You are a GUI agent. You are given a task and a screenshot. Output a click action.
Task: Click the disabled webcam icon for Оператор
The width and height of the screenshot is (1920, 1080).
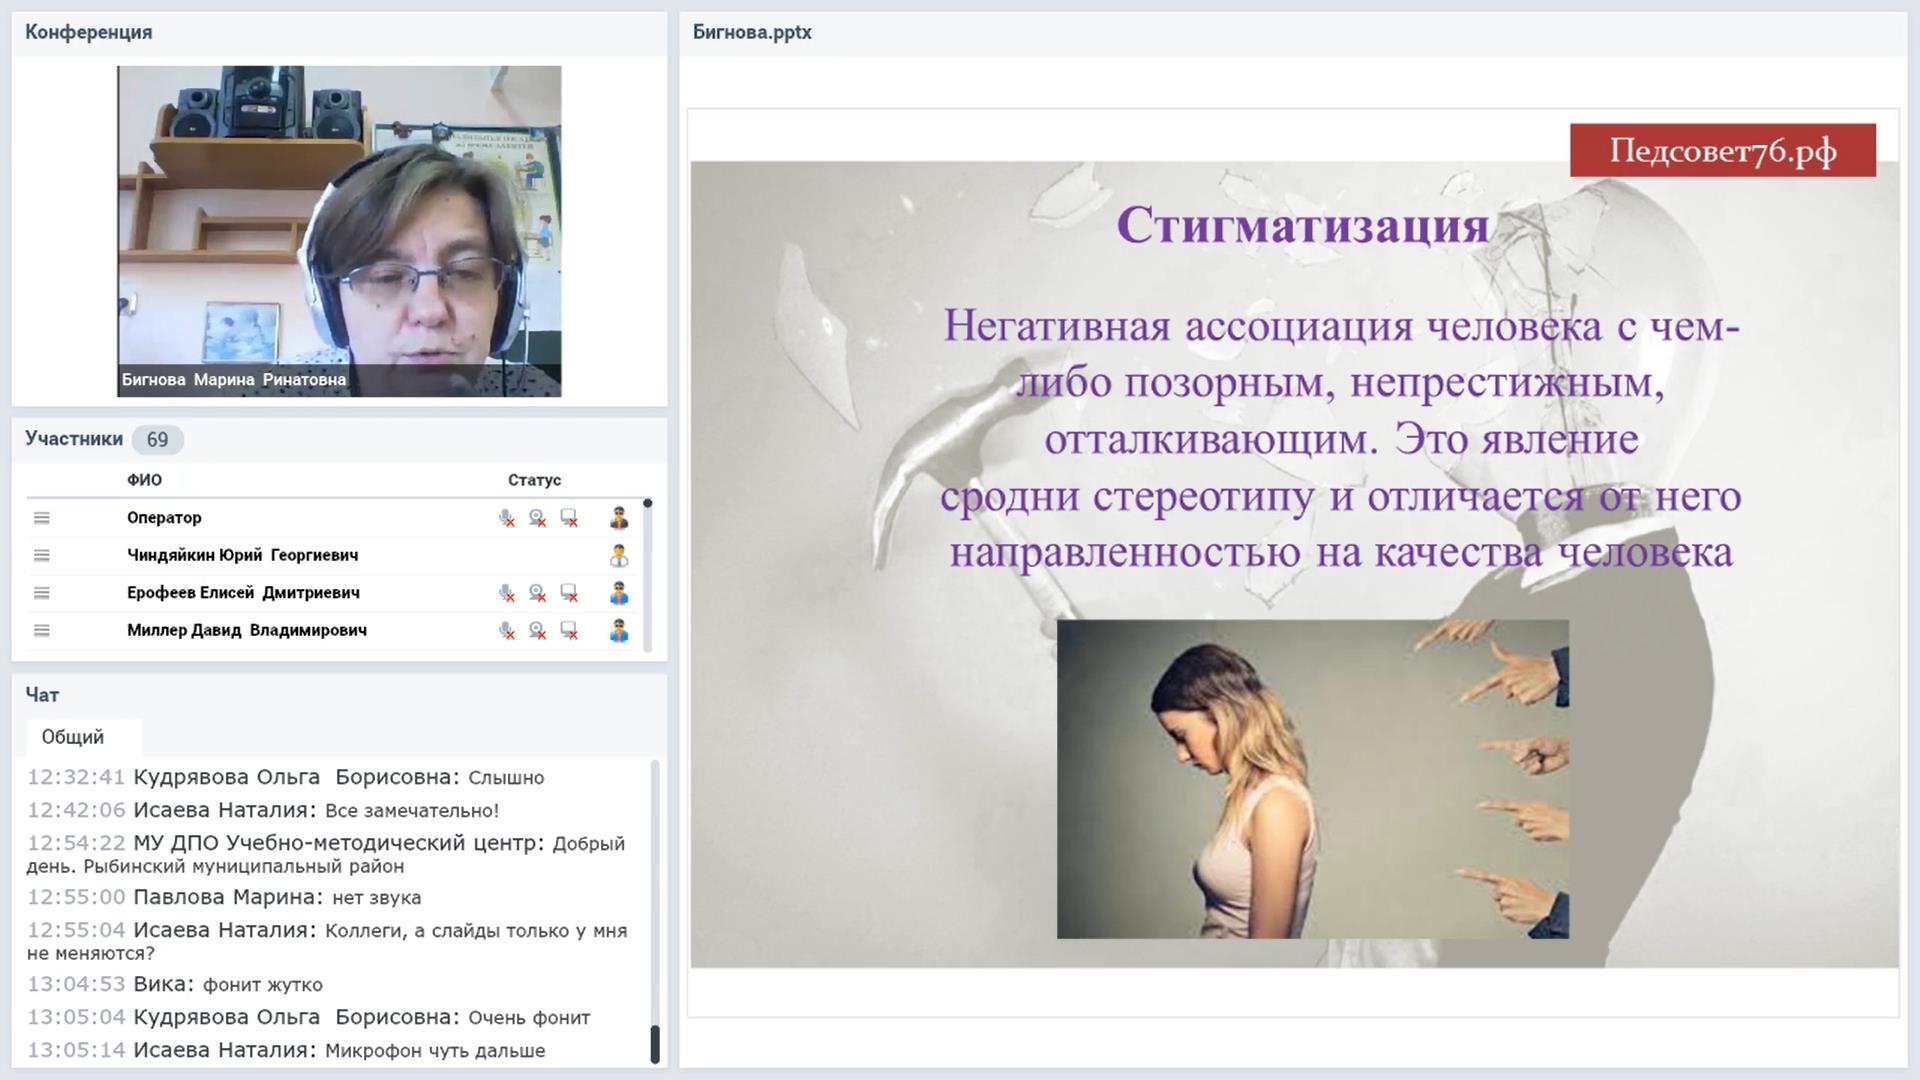pos(538,518)
